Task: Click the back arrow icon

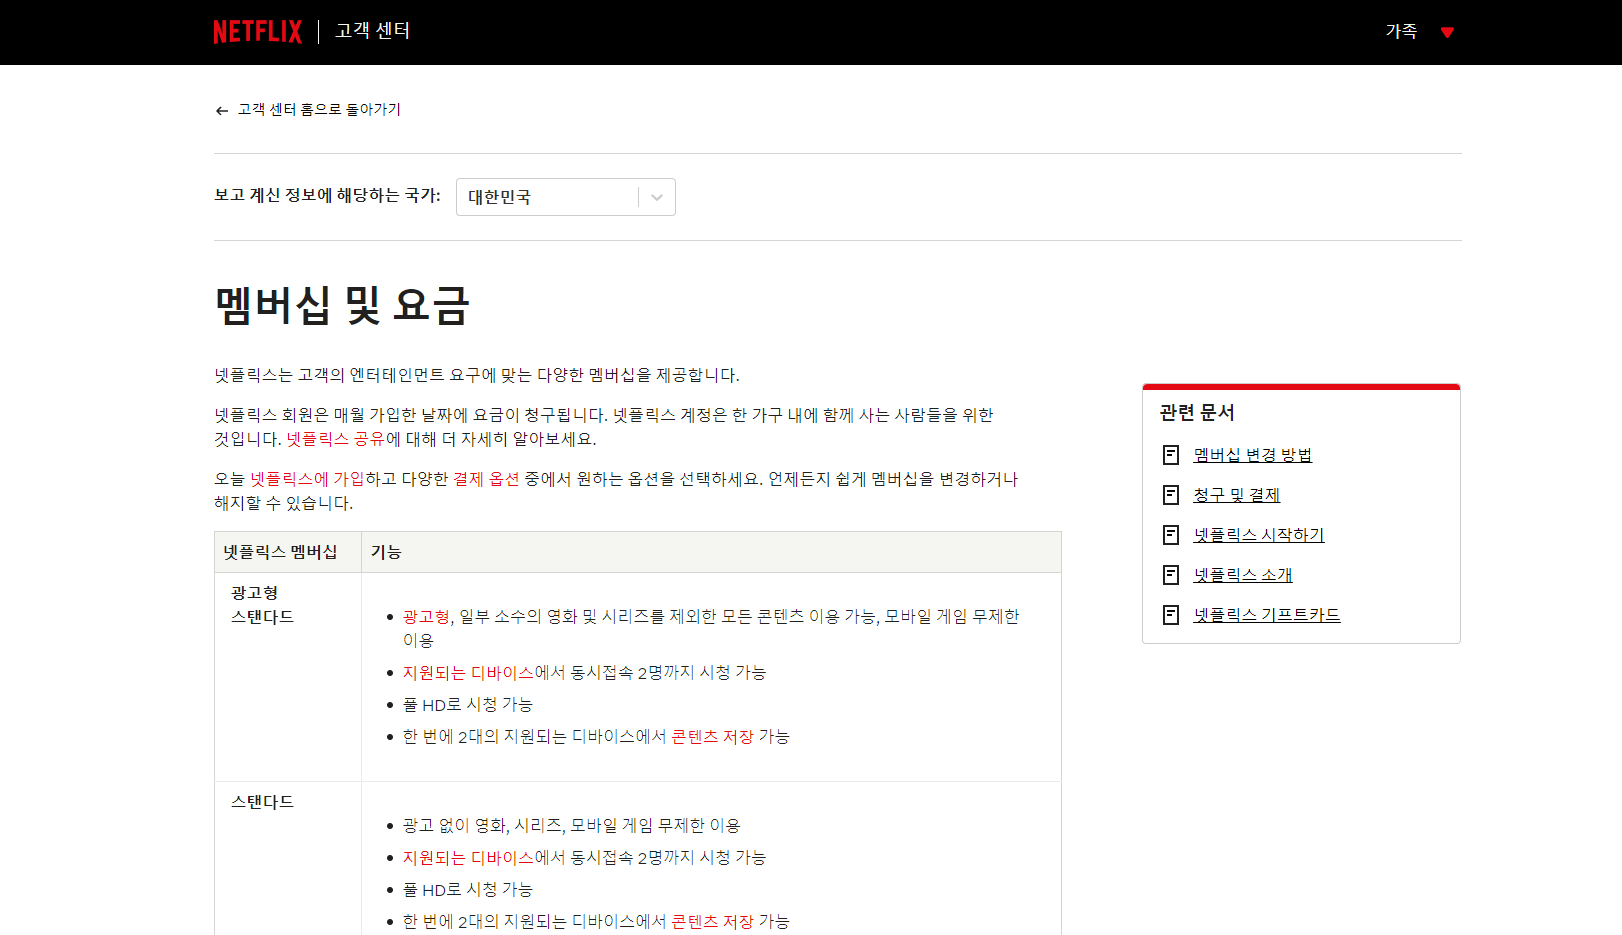Action: pos(222,111)
